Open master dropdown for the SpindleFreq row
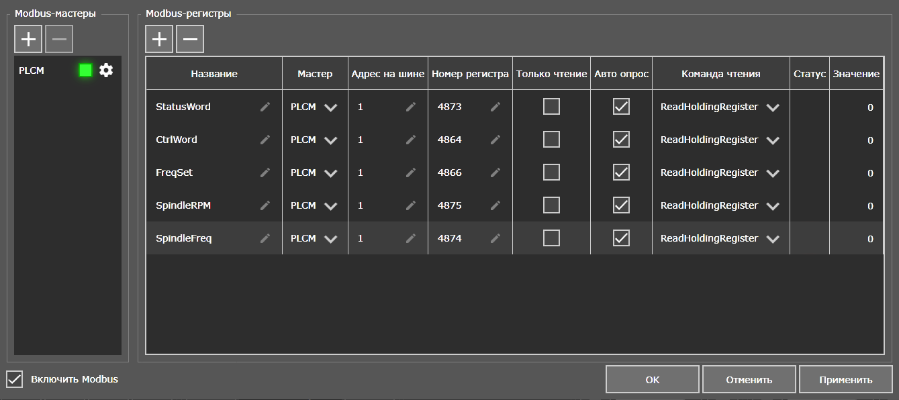 pos(330,239)
